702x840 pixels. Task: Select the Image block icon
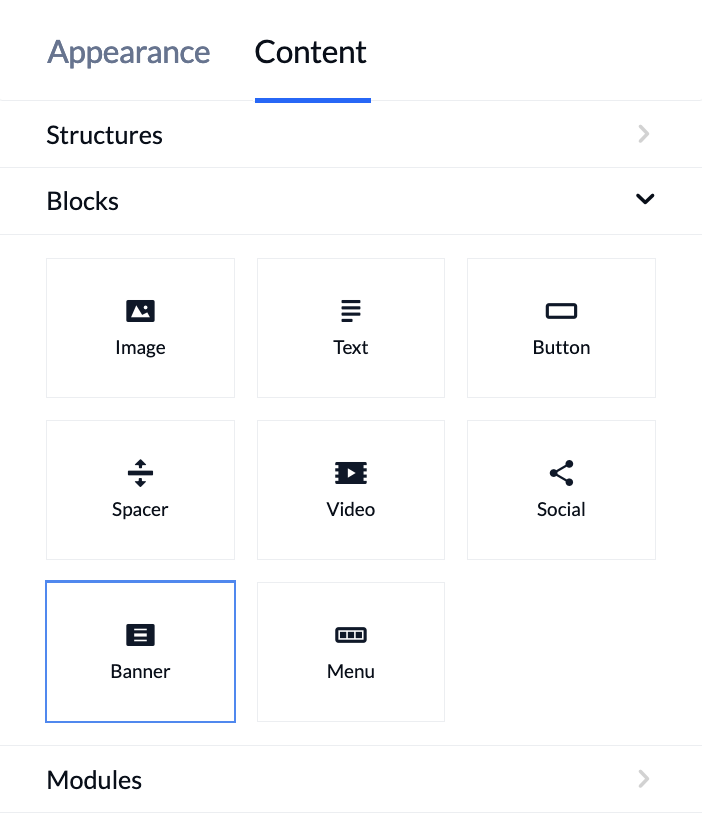pos(140,311)
